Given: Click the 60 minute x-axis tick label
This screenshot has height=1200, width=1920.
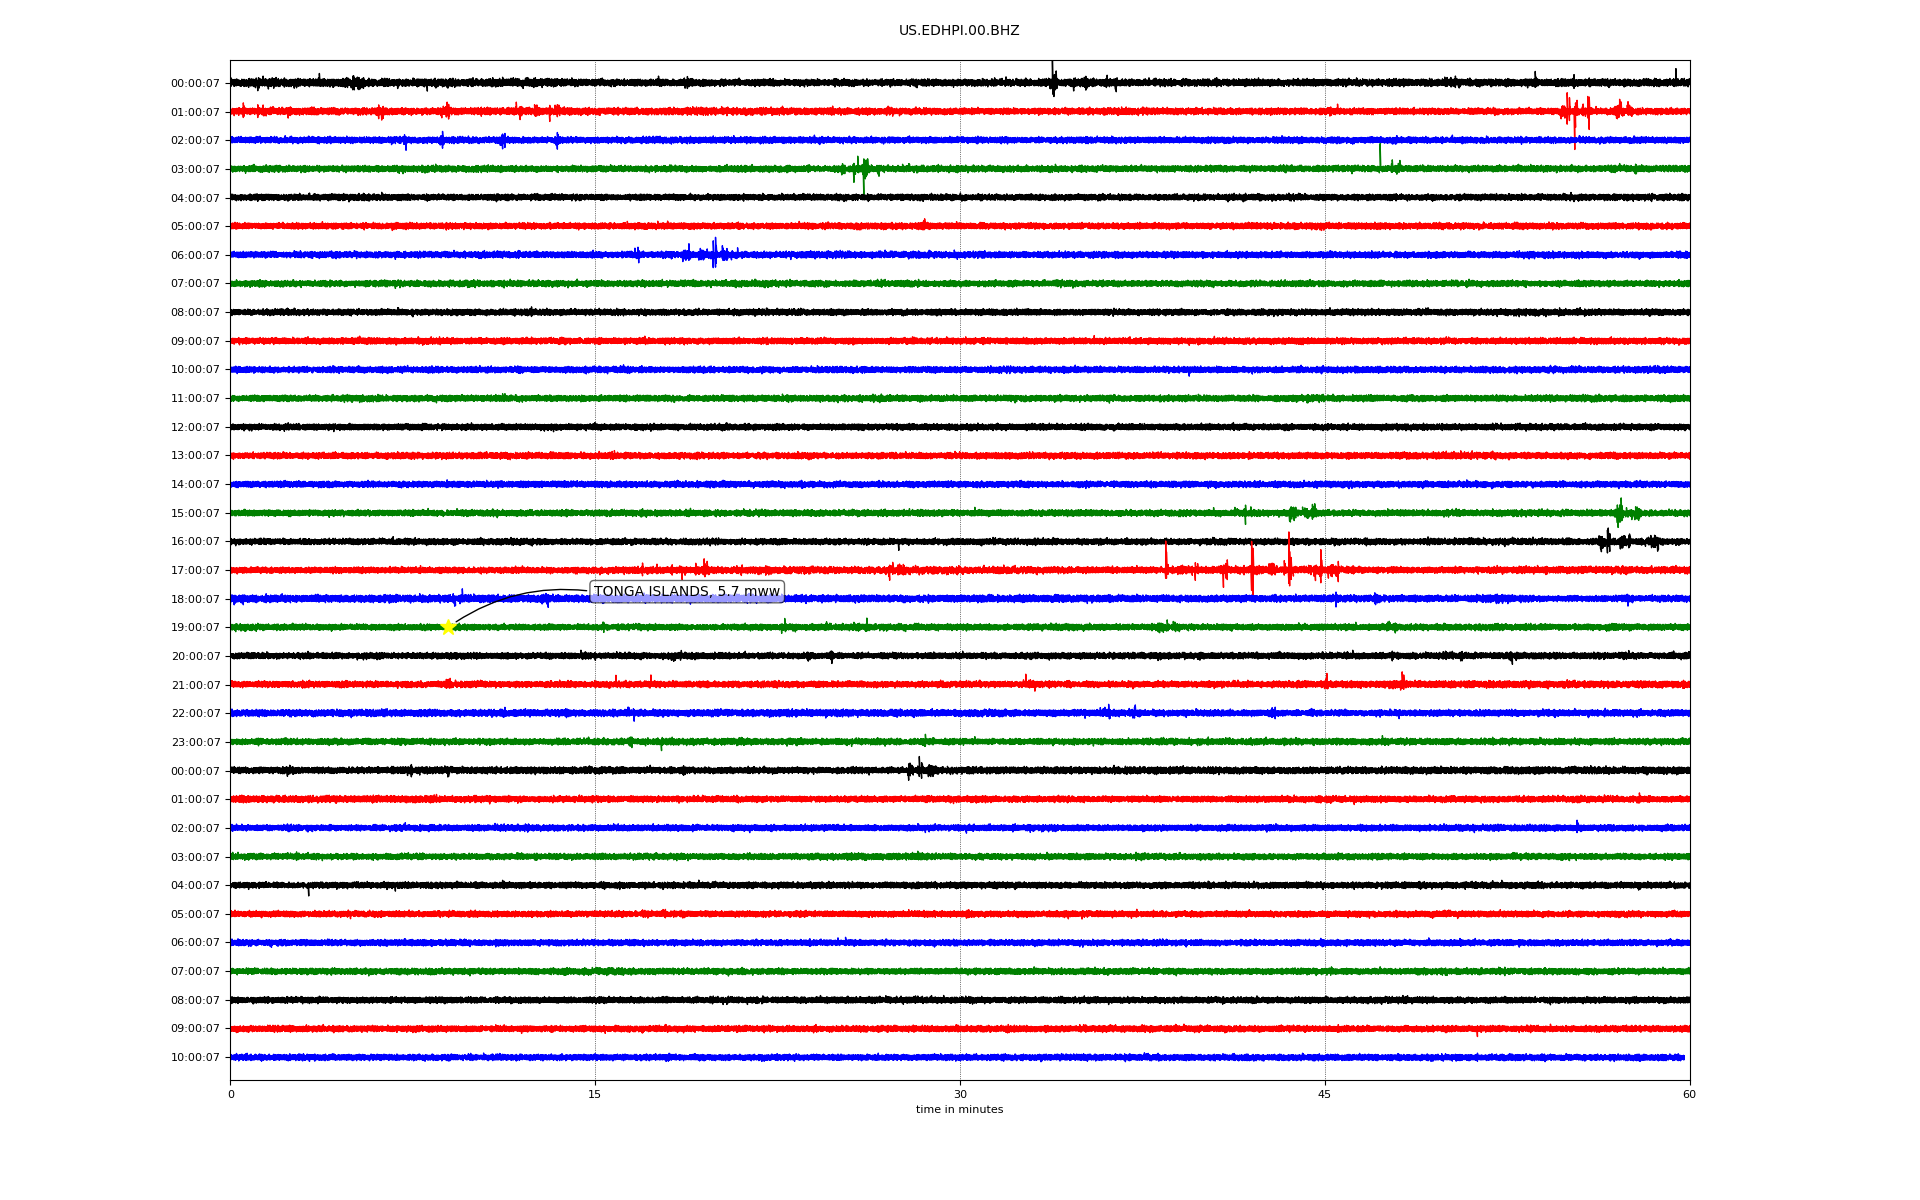Looking at the screenshot, I should (1689, 1094).
